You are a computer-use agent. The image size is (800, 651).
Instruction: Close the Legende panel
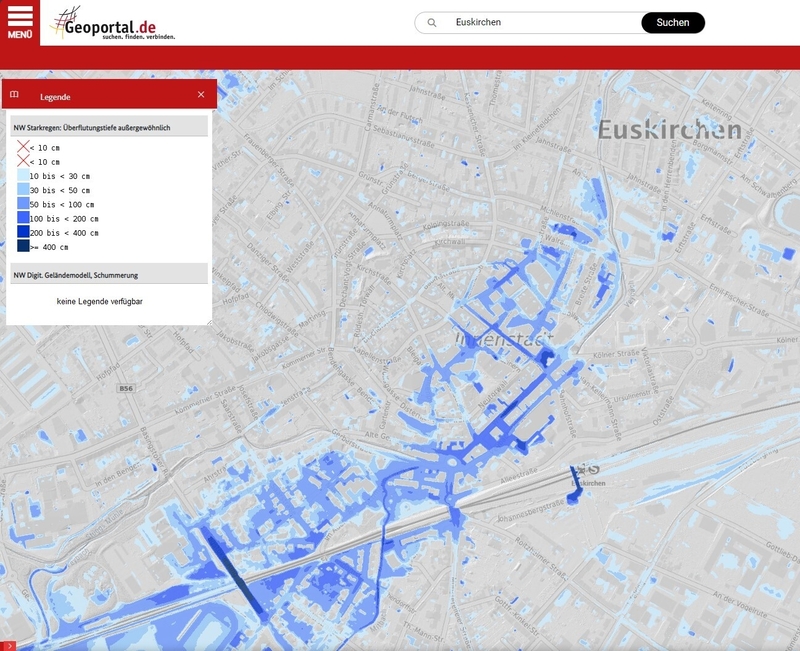pyautogui.click(x=201, y=95)
